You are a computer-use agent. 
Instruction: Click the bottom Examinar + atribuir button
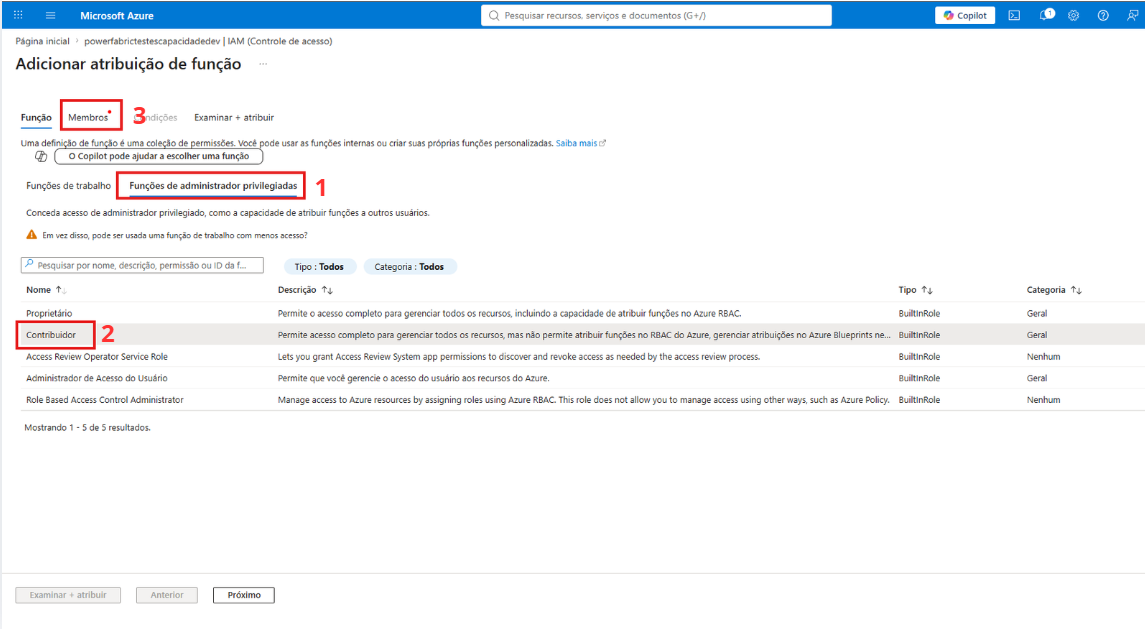(68, 595)
